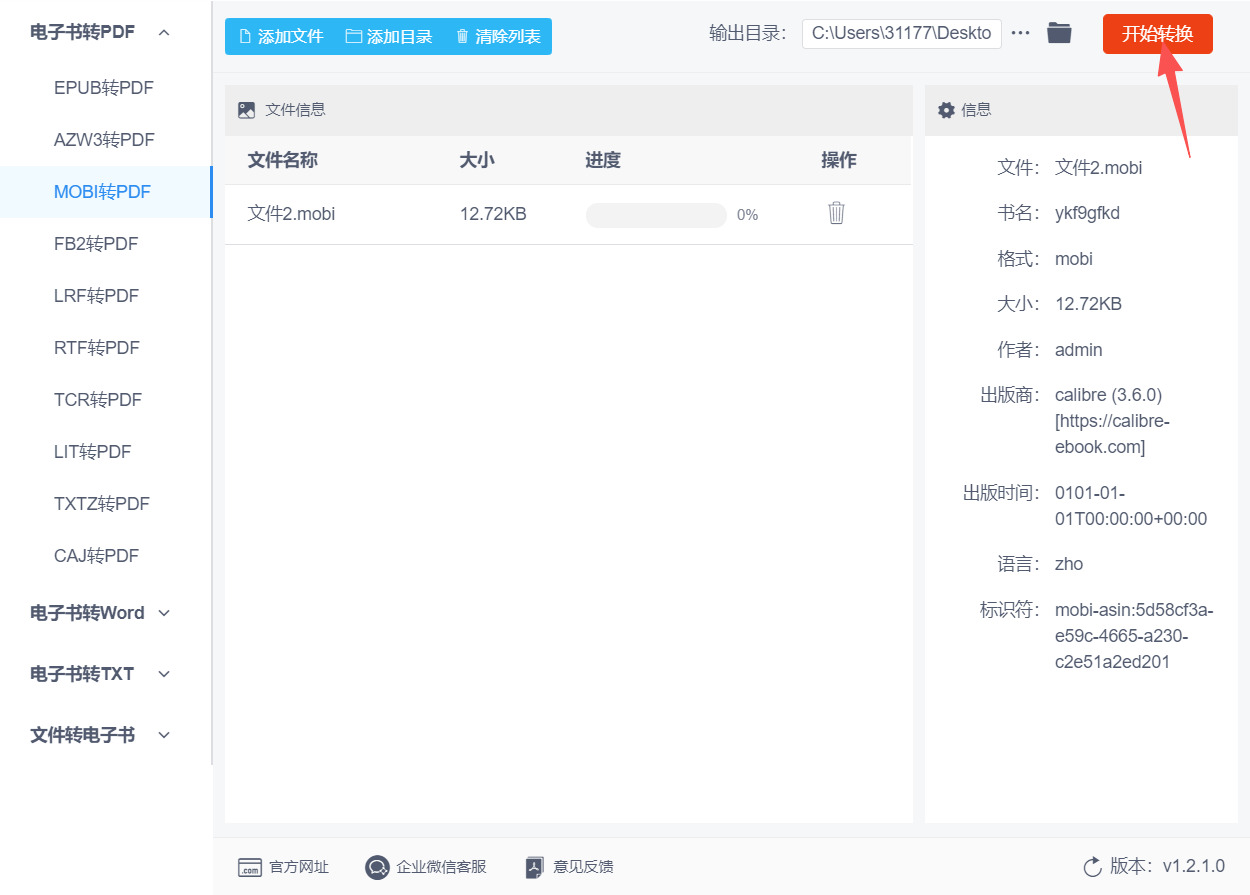Click the language value zho
Screen dimensions: 1250x895
tap(1069, 564)
